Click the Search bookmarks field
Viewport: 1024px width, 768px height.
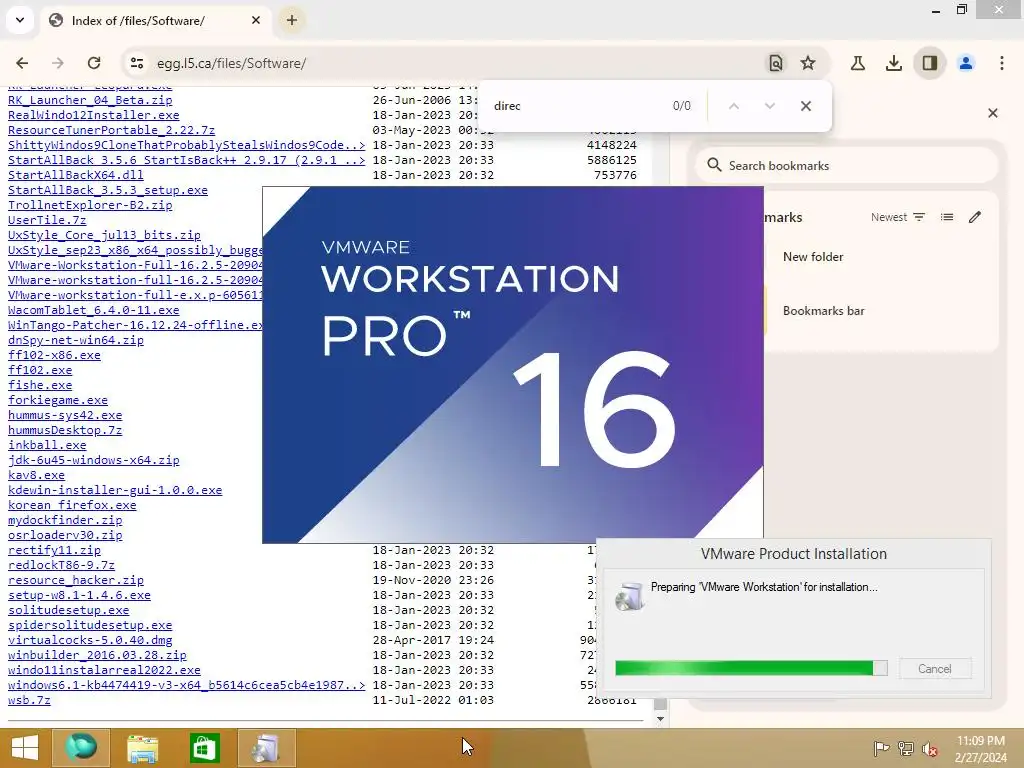point(847,166)
